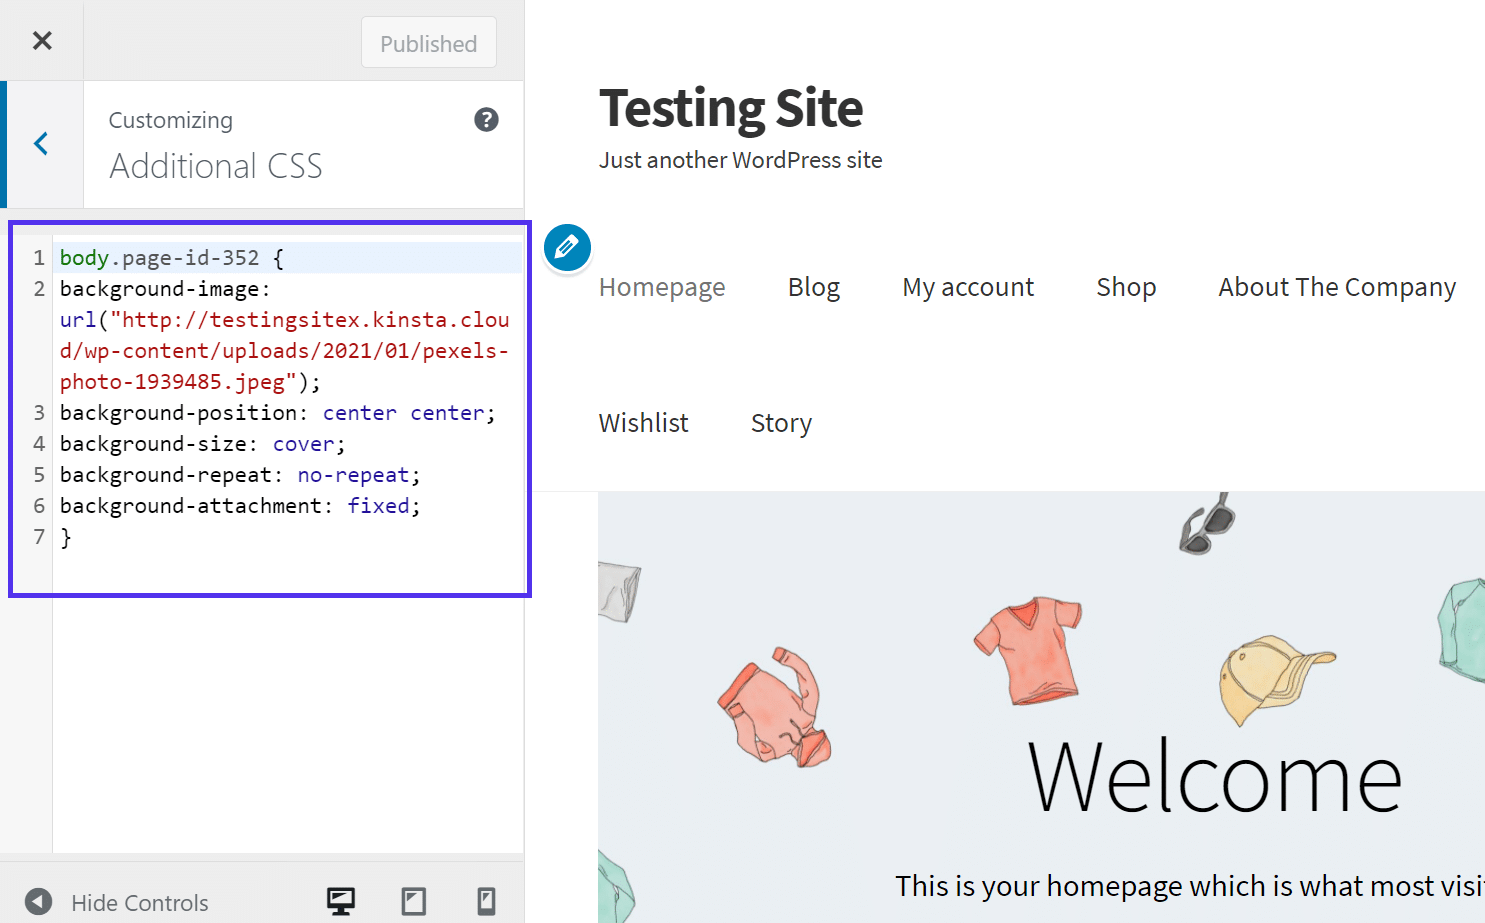
Task: Click the blue pencil edit icon
Action: (567, 248)
